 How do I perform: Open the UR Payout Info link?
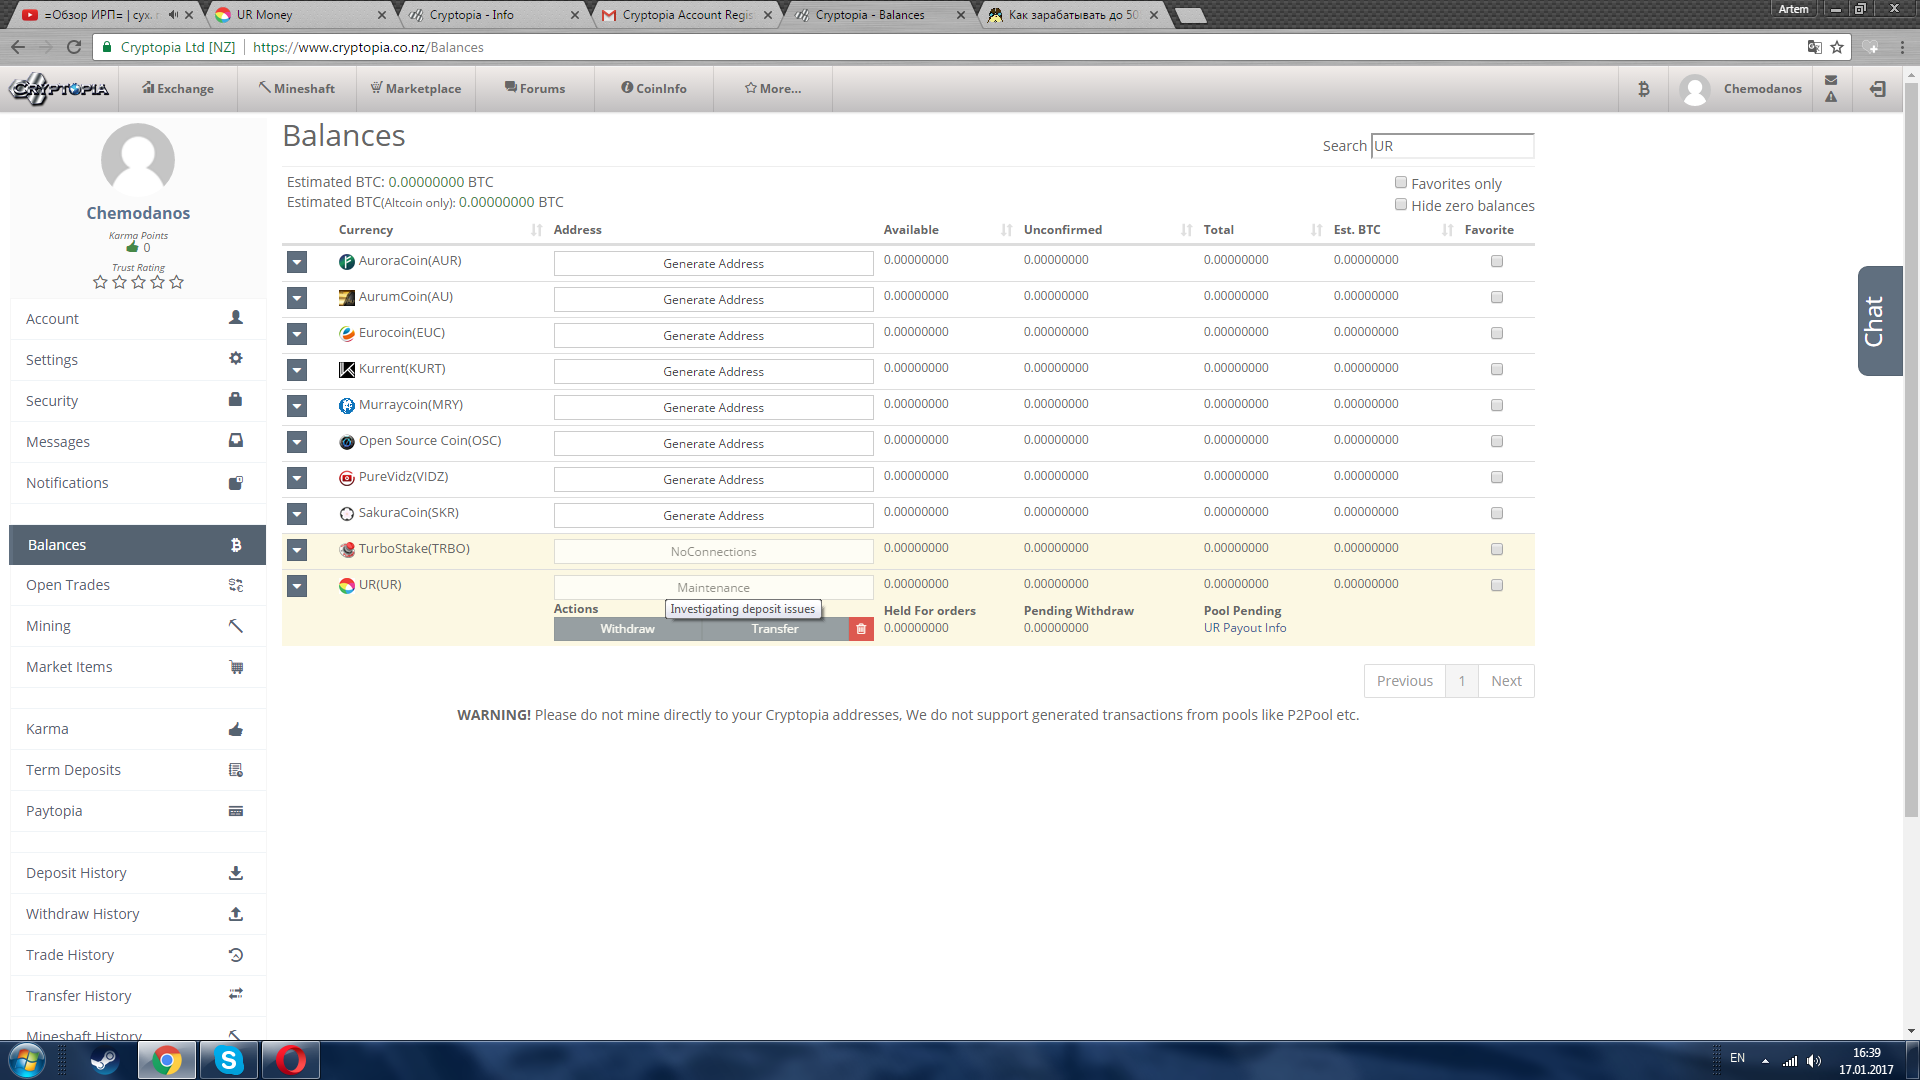[x=1245, y=629]
